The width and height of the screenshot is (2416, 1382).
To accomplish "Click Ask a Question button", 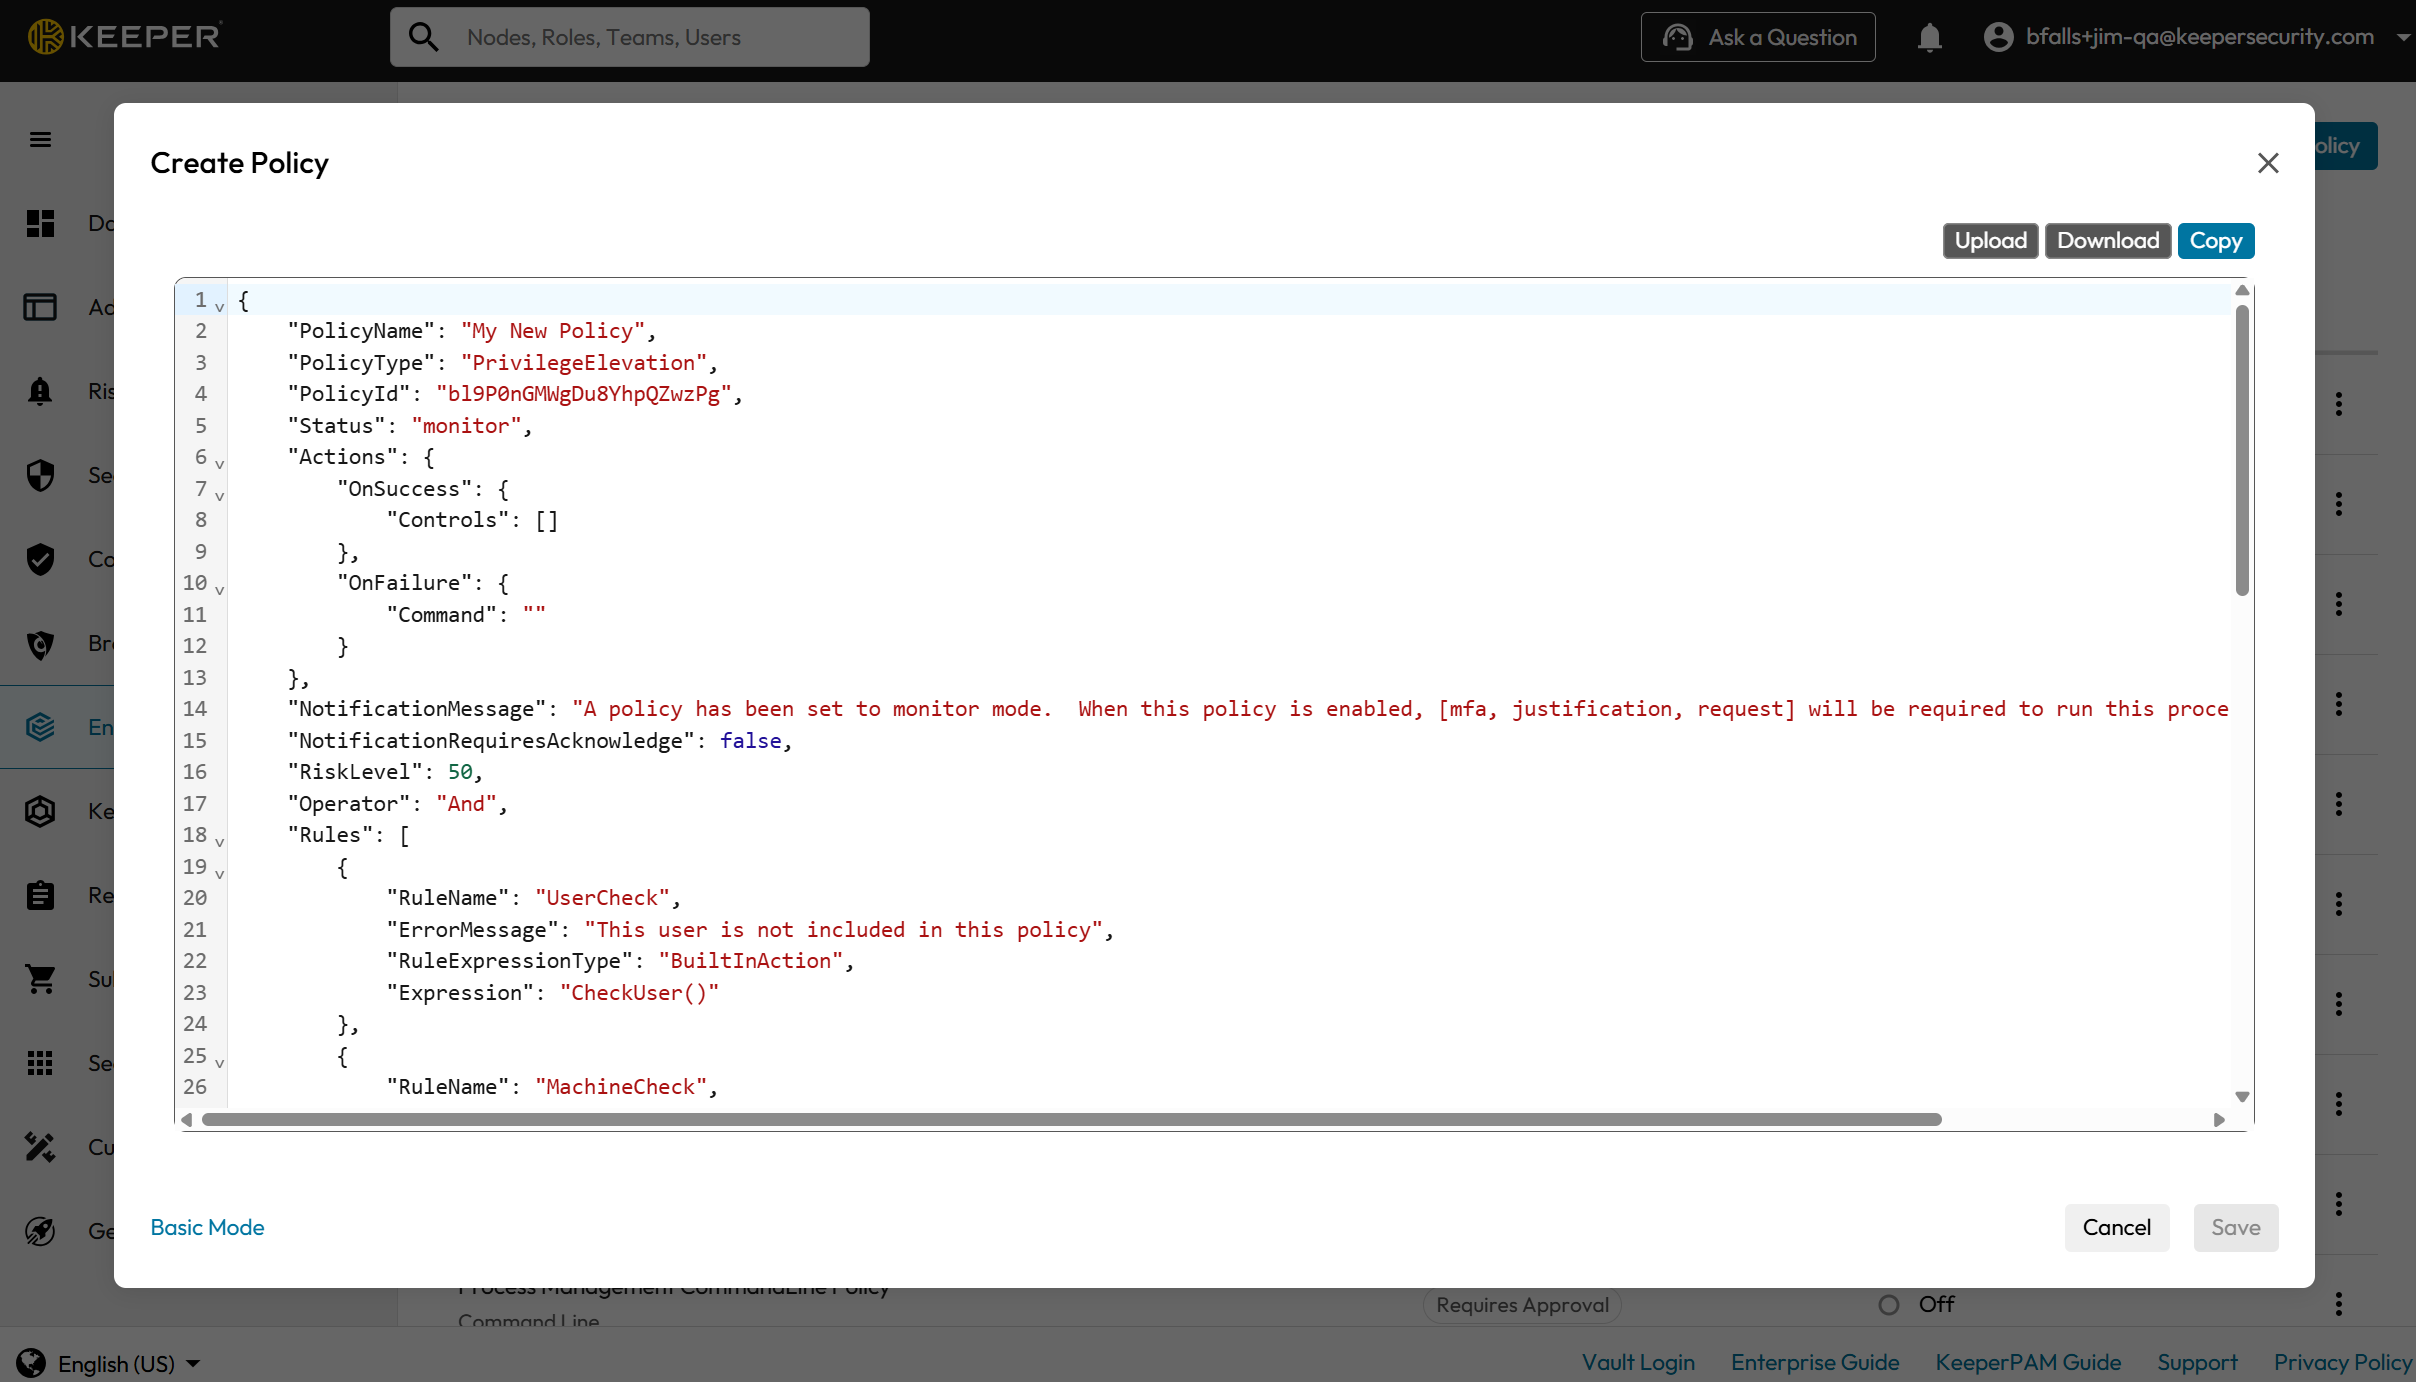I will coord(1757,38).
